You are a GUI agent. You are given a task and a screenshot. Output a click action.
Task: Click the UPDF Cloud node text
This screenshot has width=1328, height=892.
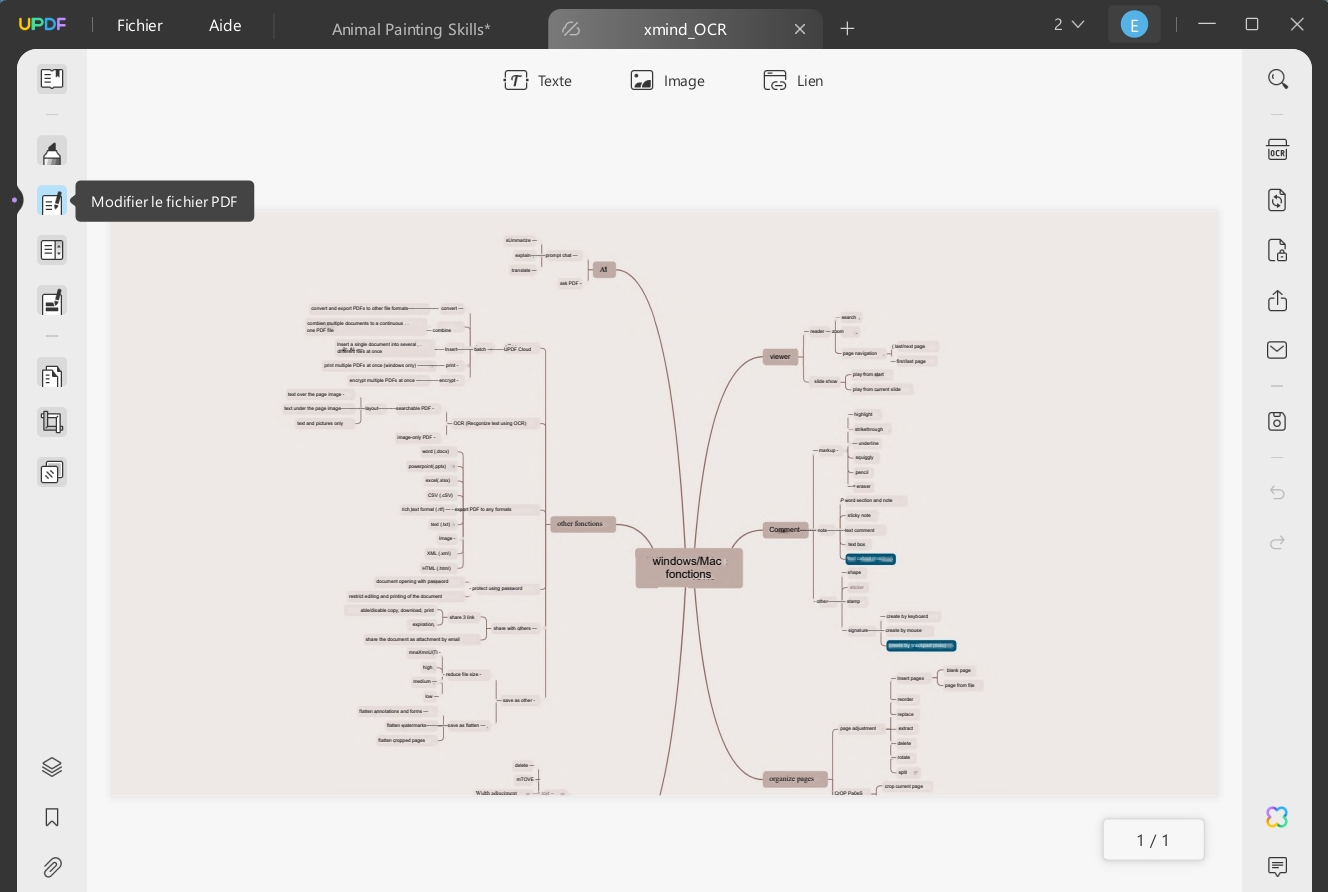tap(517, 349)
